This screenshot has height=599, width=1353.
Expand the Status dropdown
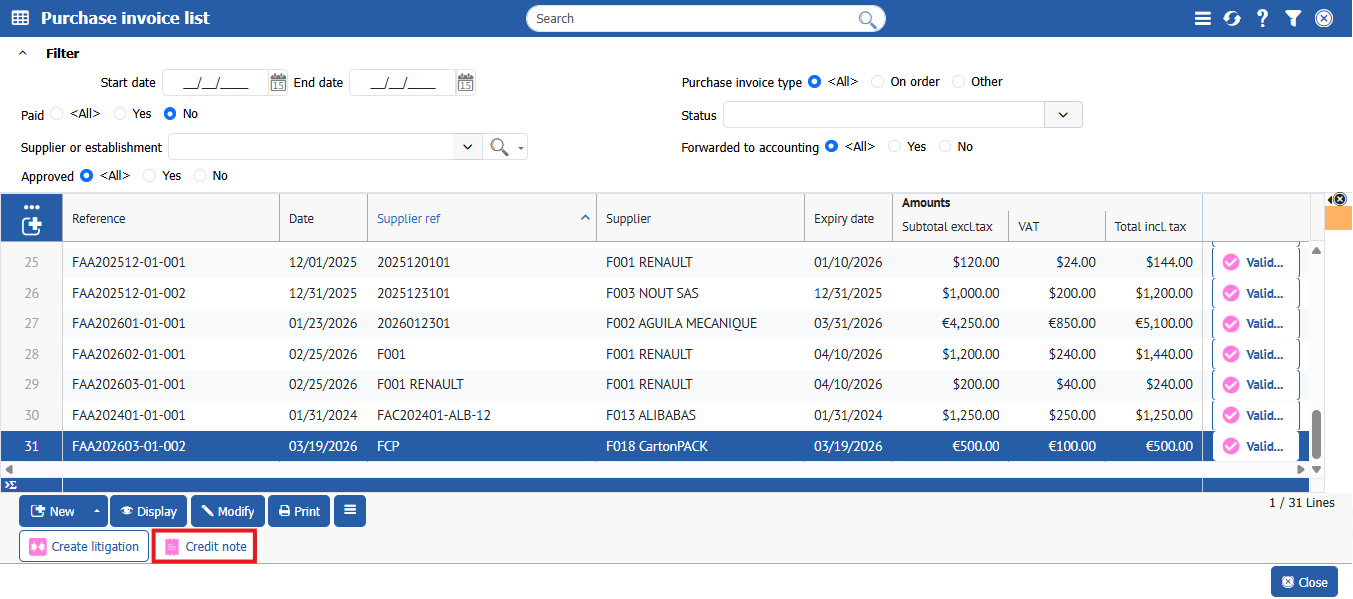[1063, 115]
